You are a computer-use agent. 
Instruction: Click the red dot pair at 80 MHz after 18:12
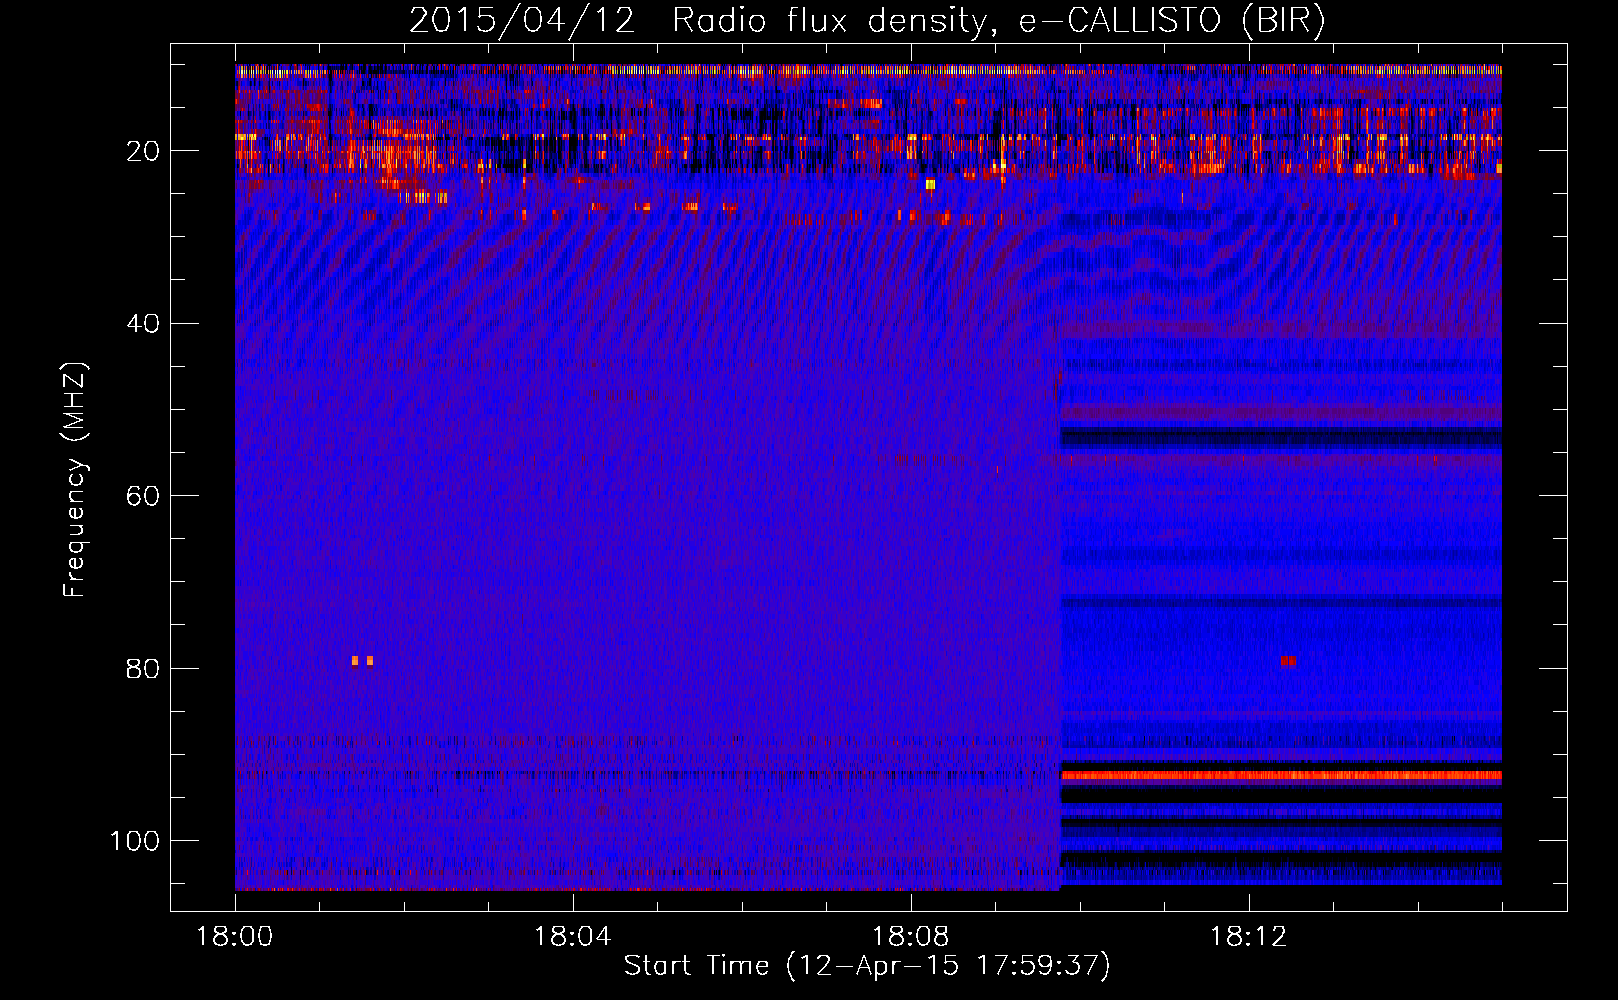pos(1288,660)
